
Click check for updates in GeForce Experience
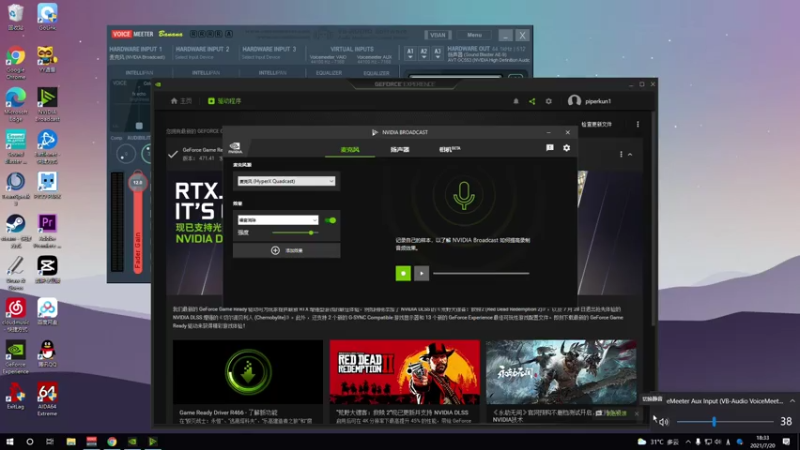point(596,124)
